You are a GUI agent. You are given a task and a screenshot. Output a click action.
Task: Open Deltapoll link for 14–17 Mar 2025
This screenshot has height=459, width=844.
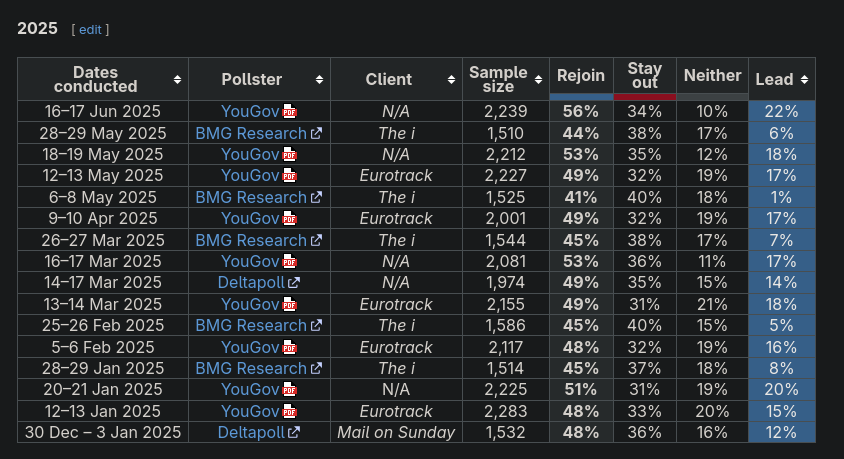[251, 283]
